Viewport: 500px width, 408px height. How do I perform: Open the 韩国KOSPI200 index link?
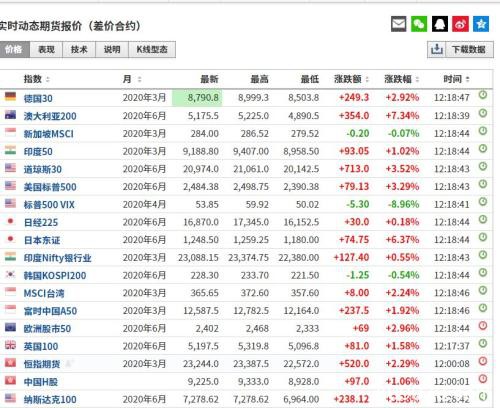point(55,276)
